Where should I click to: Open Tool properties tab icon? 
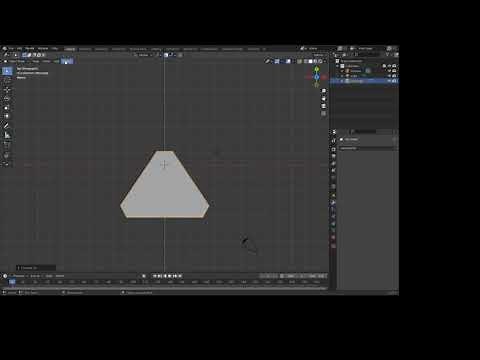tap(334, 141)
